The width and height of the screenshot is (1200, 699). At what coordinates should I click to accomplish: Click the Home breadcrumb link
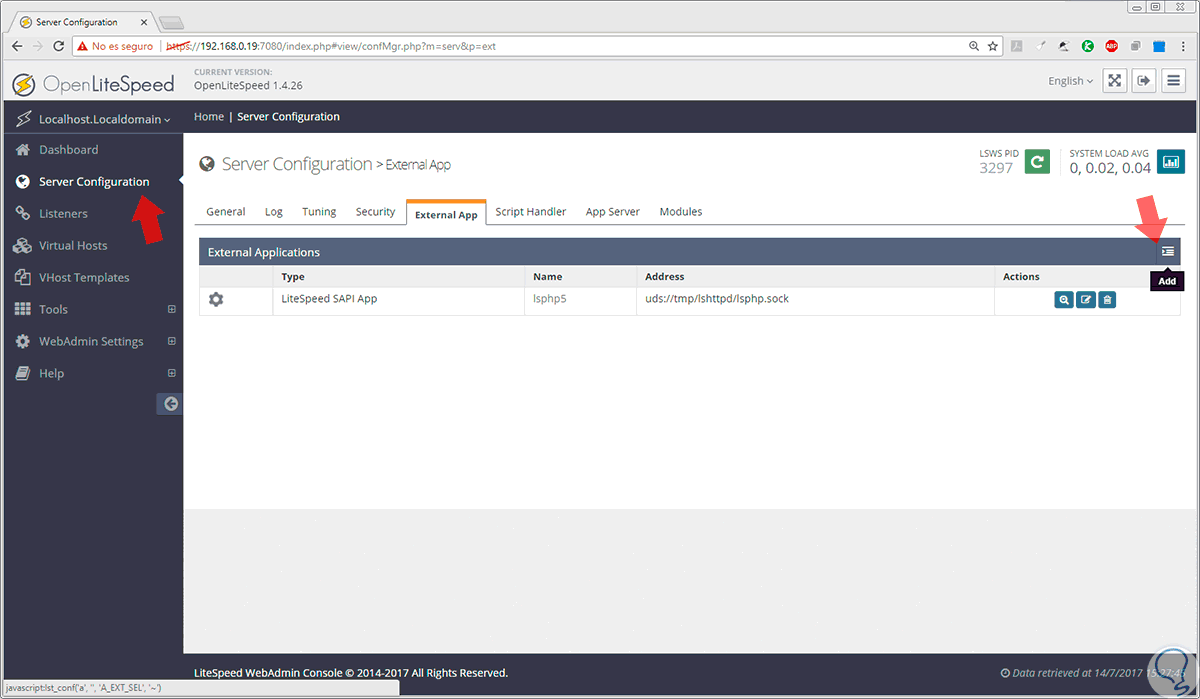[x=209, y=117]
